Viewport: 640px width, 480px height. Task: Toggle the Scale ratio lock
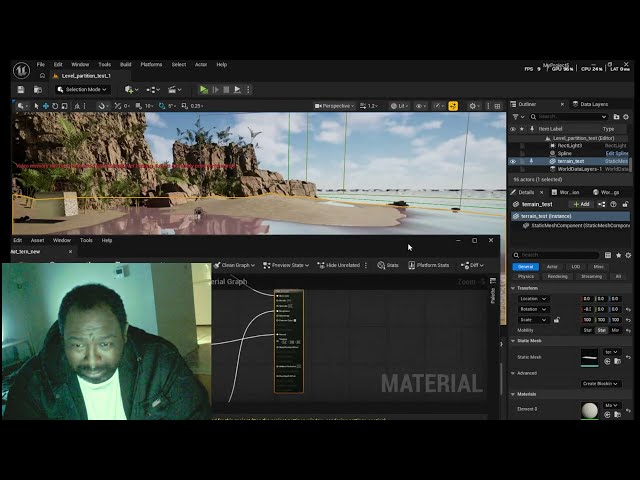(556, 320)
